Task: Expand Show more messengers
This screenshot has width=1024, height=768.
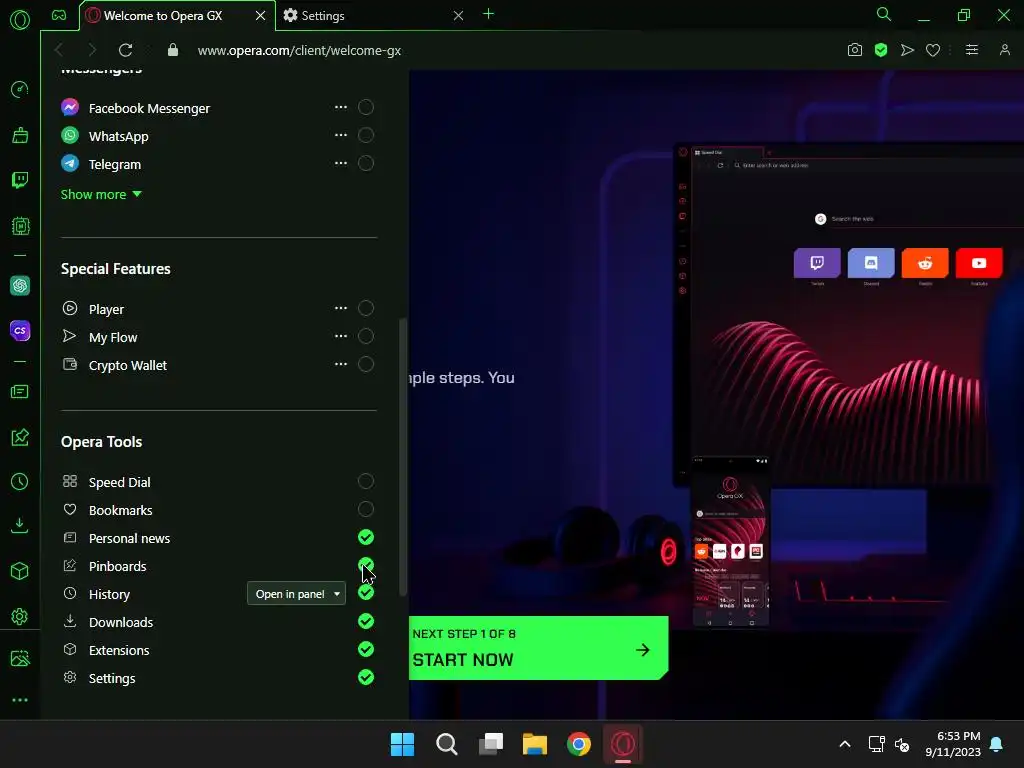Action: click(x=101, y=195)
